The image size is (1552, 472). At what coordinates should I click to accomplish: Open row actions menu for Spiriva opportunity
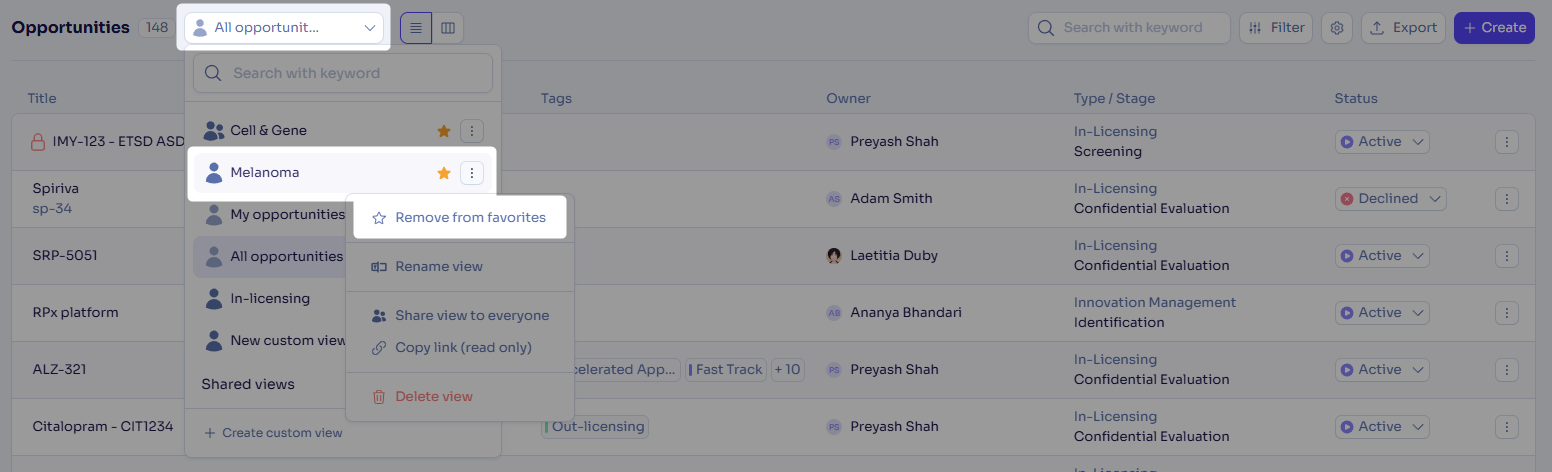(1507, 199)
